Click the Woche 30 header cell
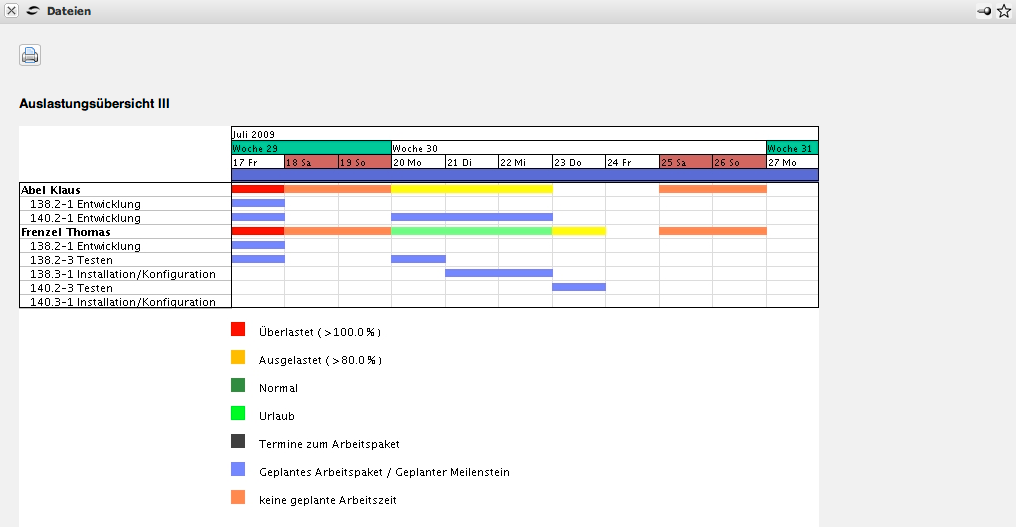 coord(578,147)
